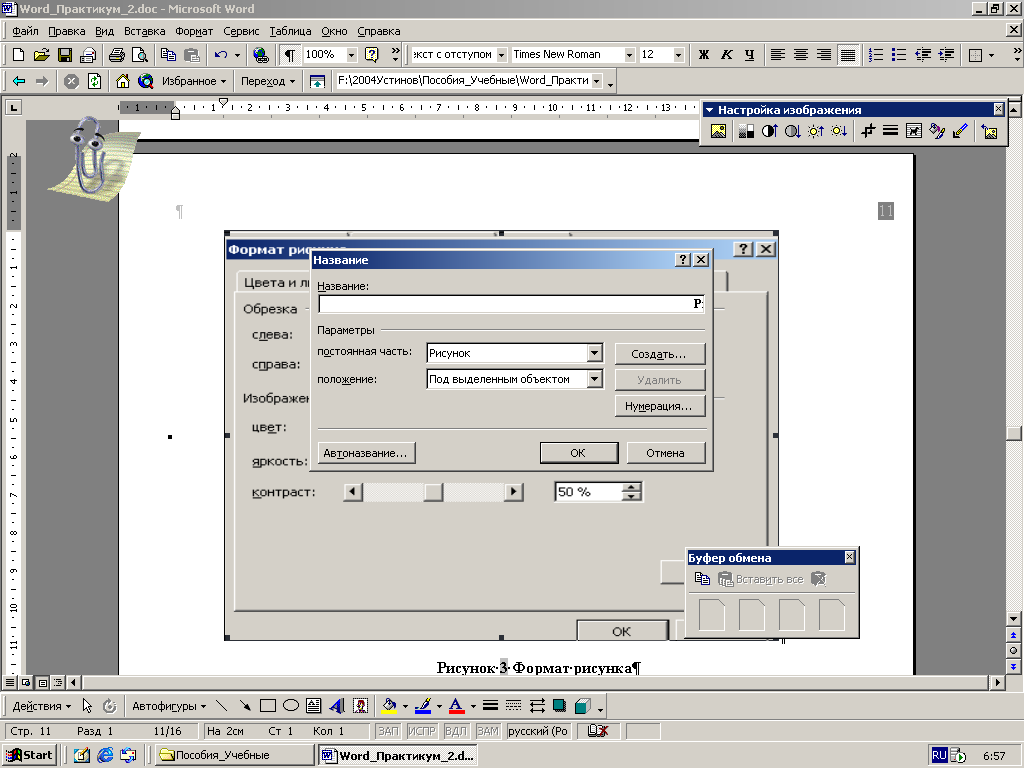Open the Файл menu
The image size is (1024, 768).
tap(25, 31)
